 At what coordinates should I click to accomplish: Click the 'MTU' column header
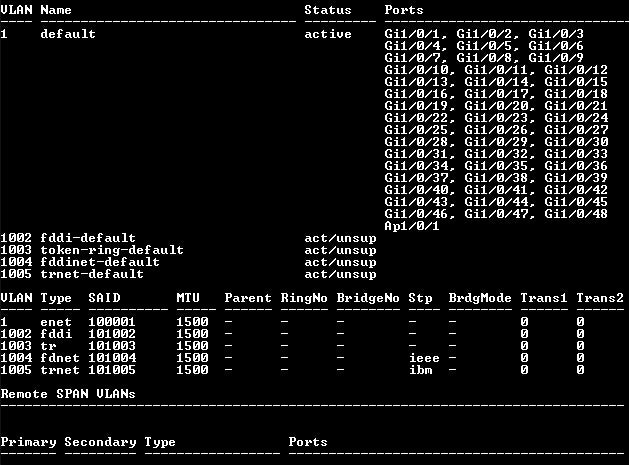pyautogui.click(x=188, y=298)
